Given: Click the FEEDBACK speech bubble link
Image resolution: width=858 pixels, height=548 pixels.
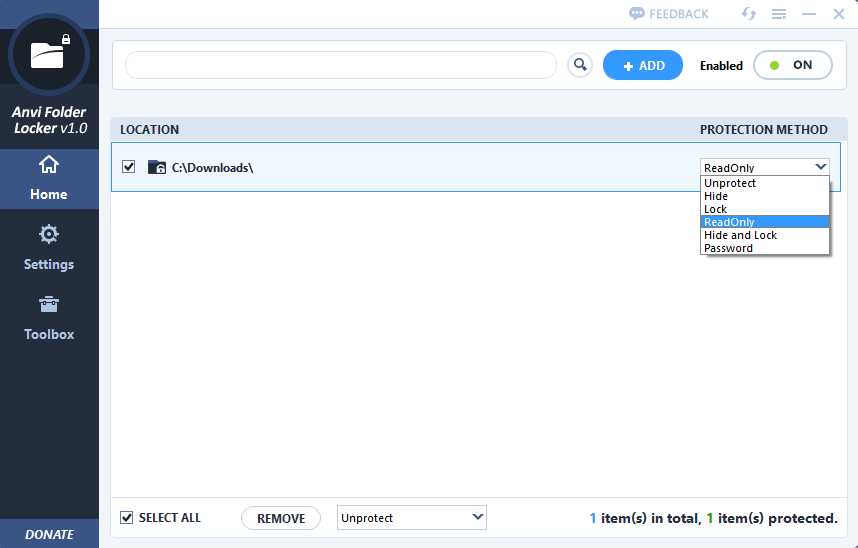Looking at the screenshot, I should coord(669,14).
